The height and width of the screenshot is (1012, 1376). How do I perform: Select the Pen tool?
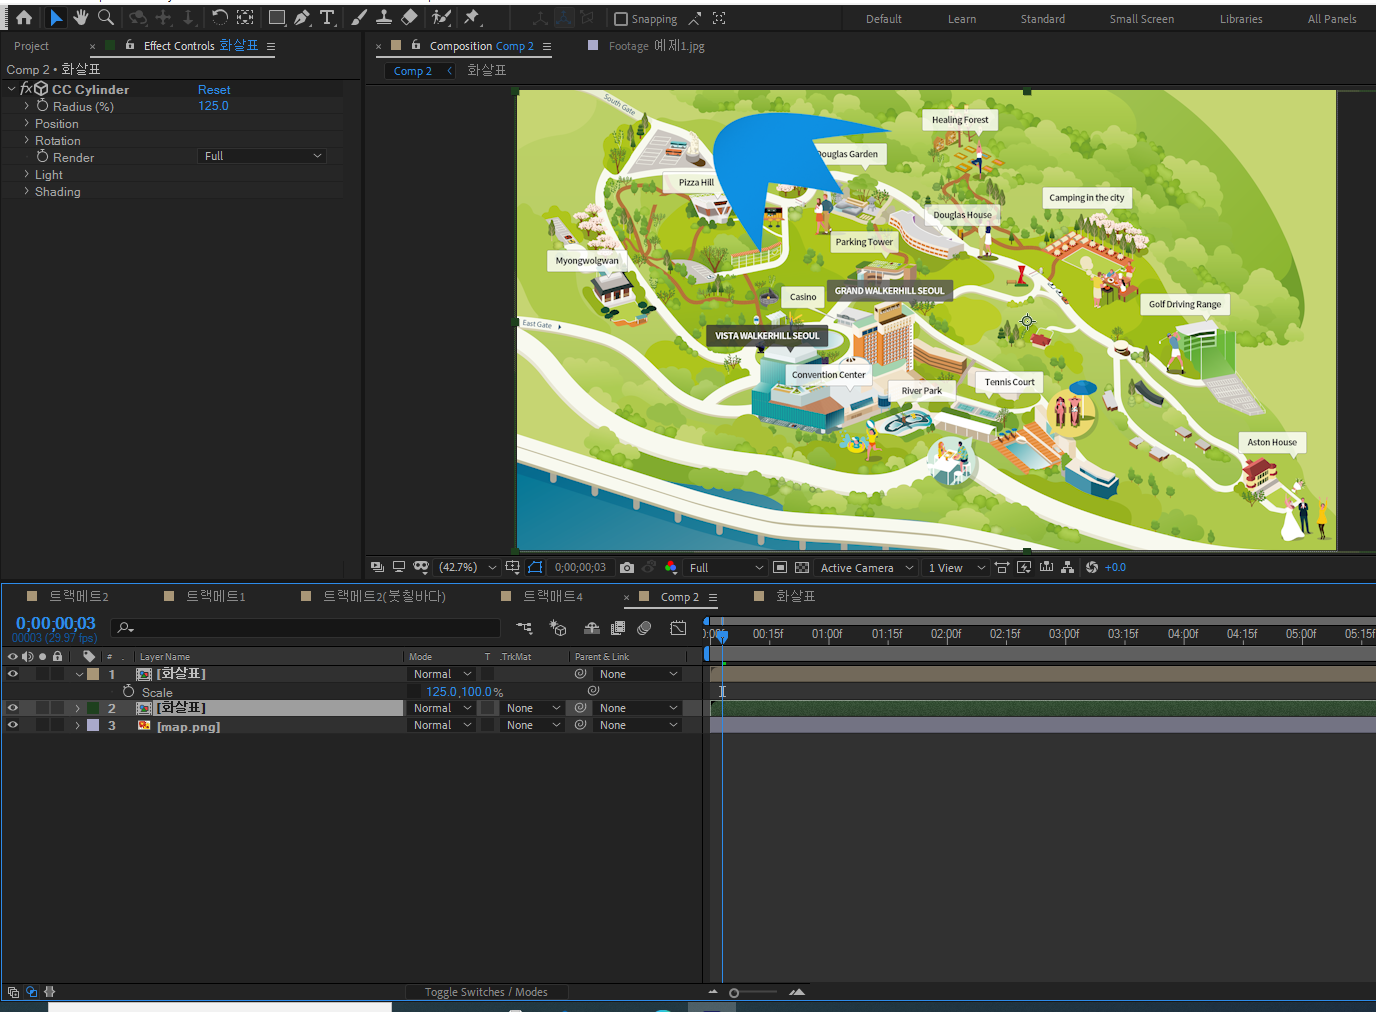pos(302,17)
